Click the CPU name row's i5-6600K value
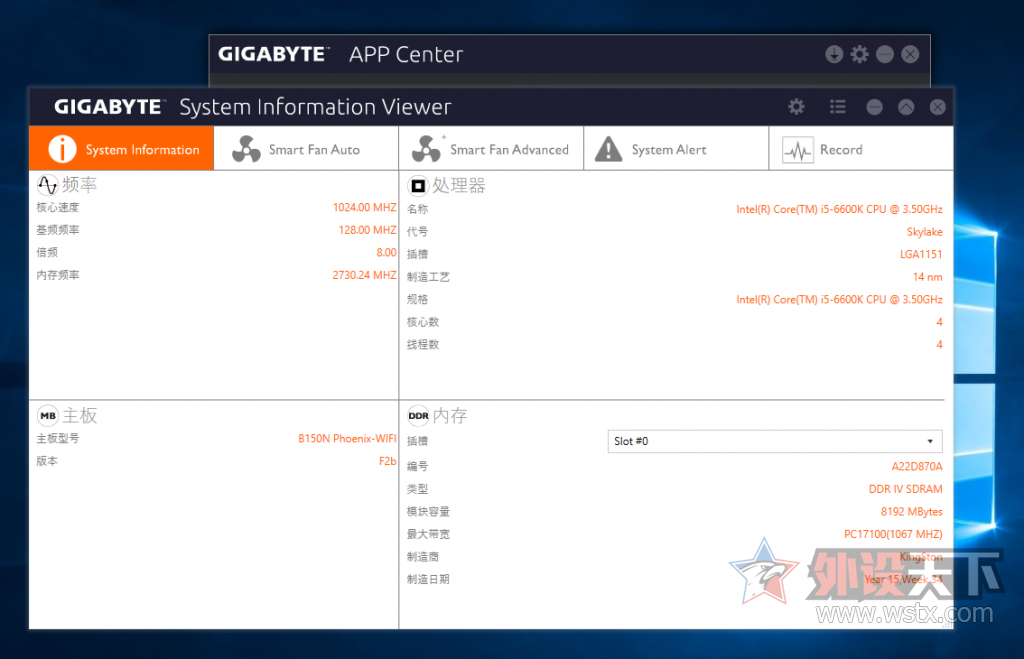 tap(839, 209)
